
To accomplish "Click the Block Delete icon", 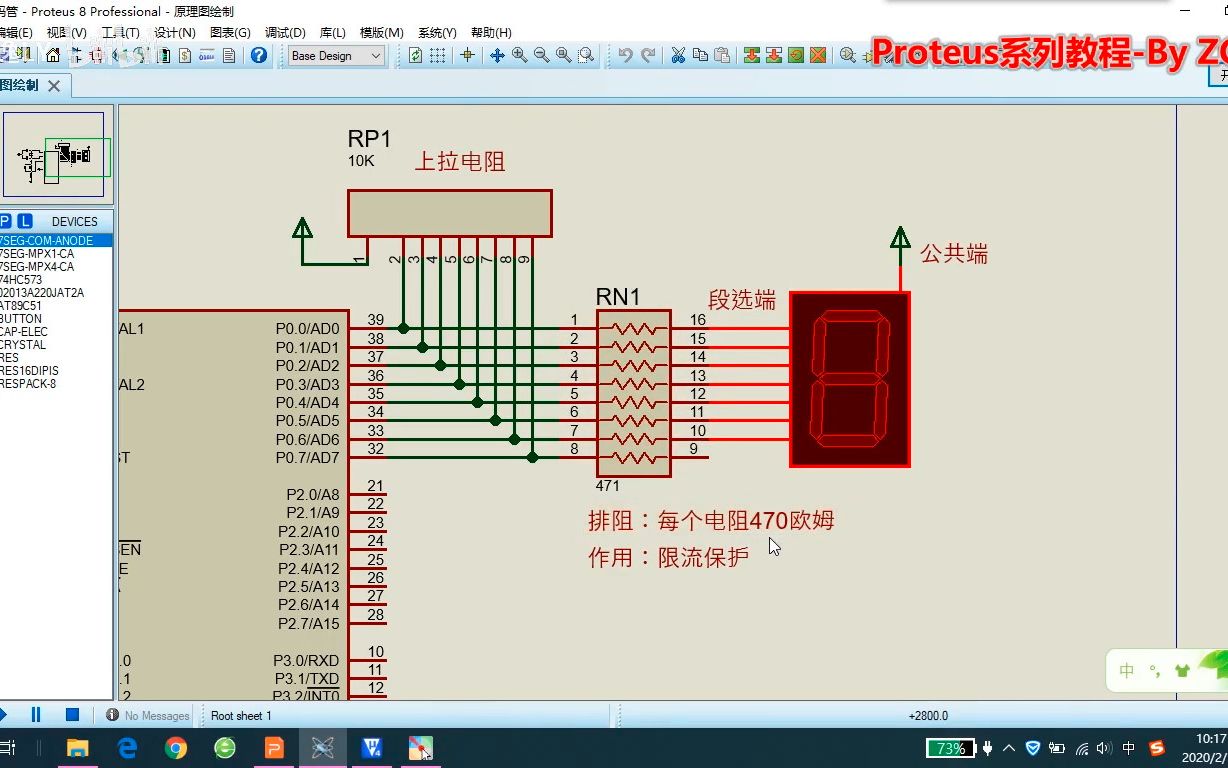I will [818, 56].
